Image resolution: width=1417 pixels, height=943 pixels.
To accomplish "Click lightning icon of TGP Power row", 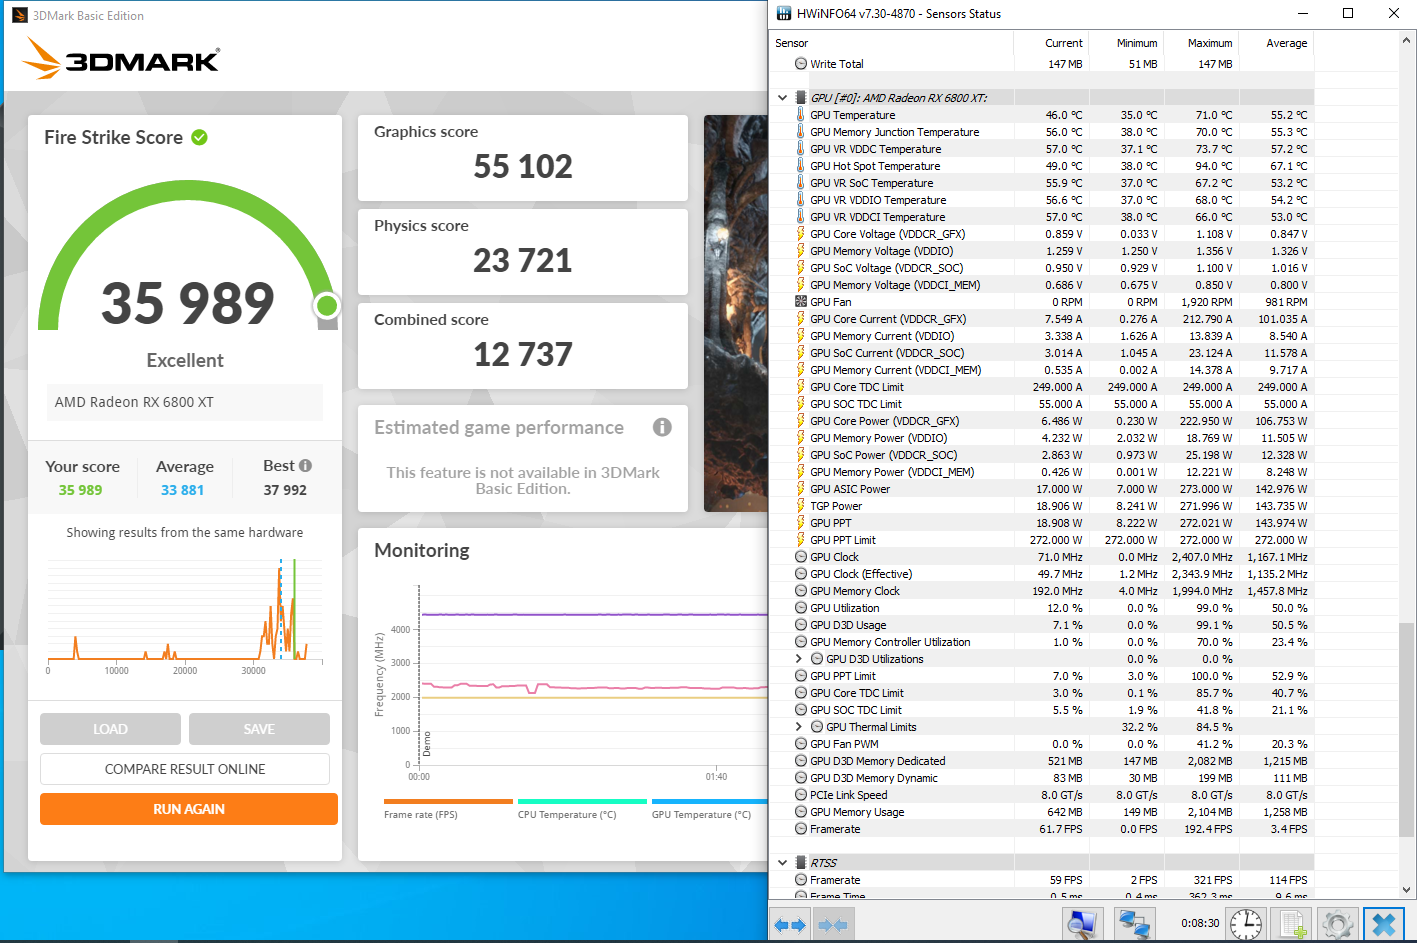I will 800,506.
